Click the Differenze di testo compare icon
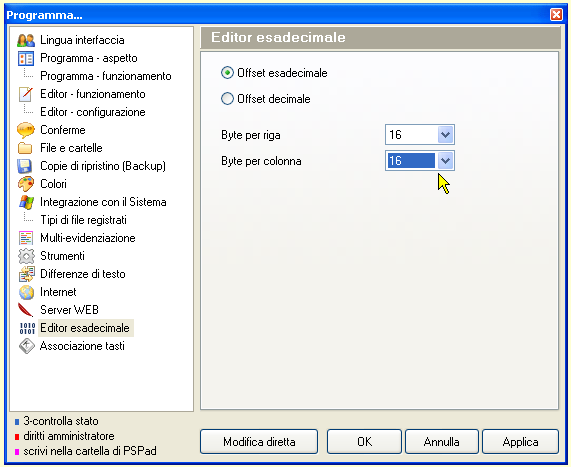 pos(27,274)
